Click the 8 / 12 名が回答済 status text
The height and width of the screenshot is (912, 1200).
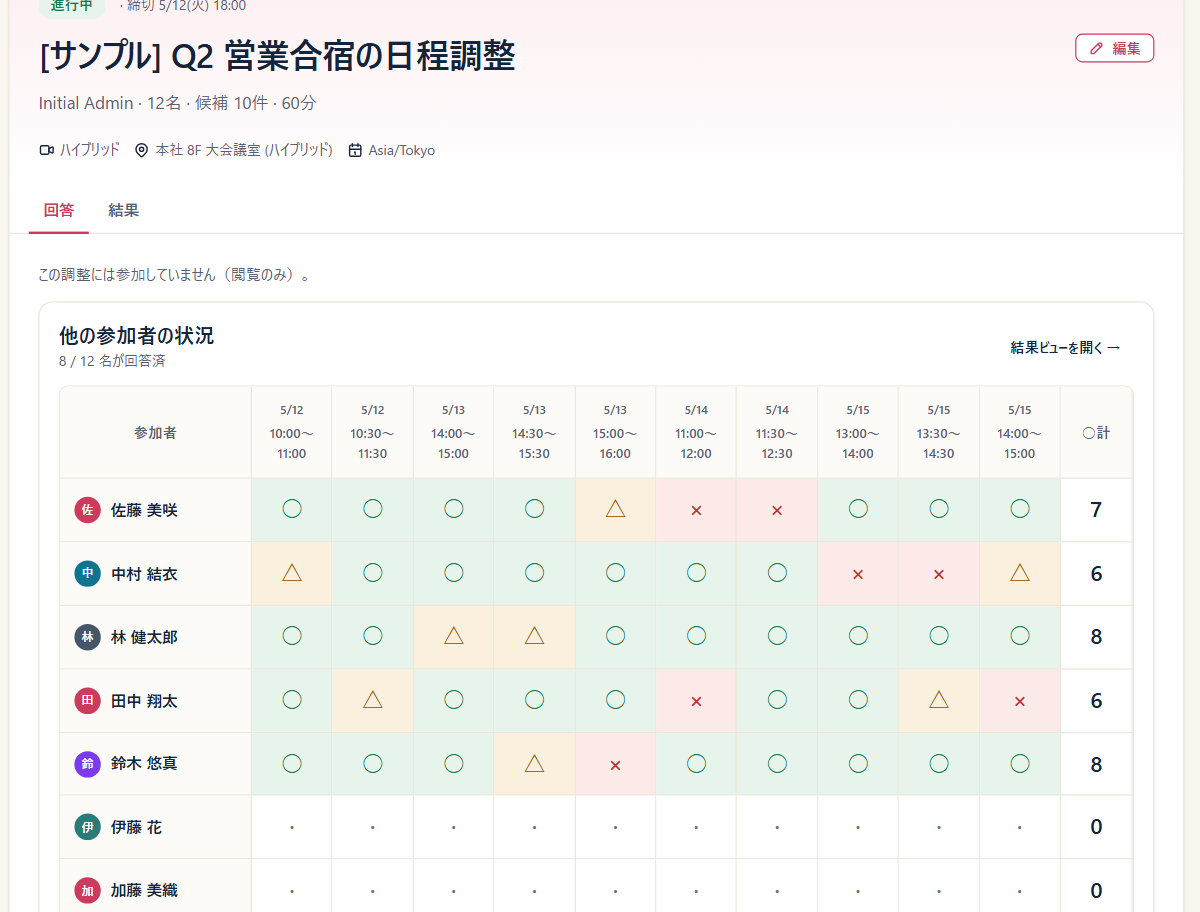point(112,361)
